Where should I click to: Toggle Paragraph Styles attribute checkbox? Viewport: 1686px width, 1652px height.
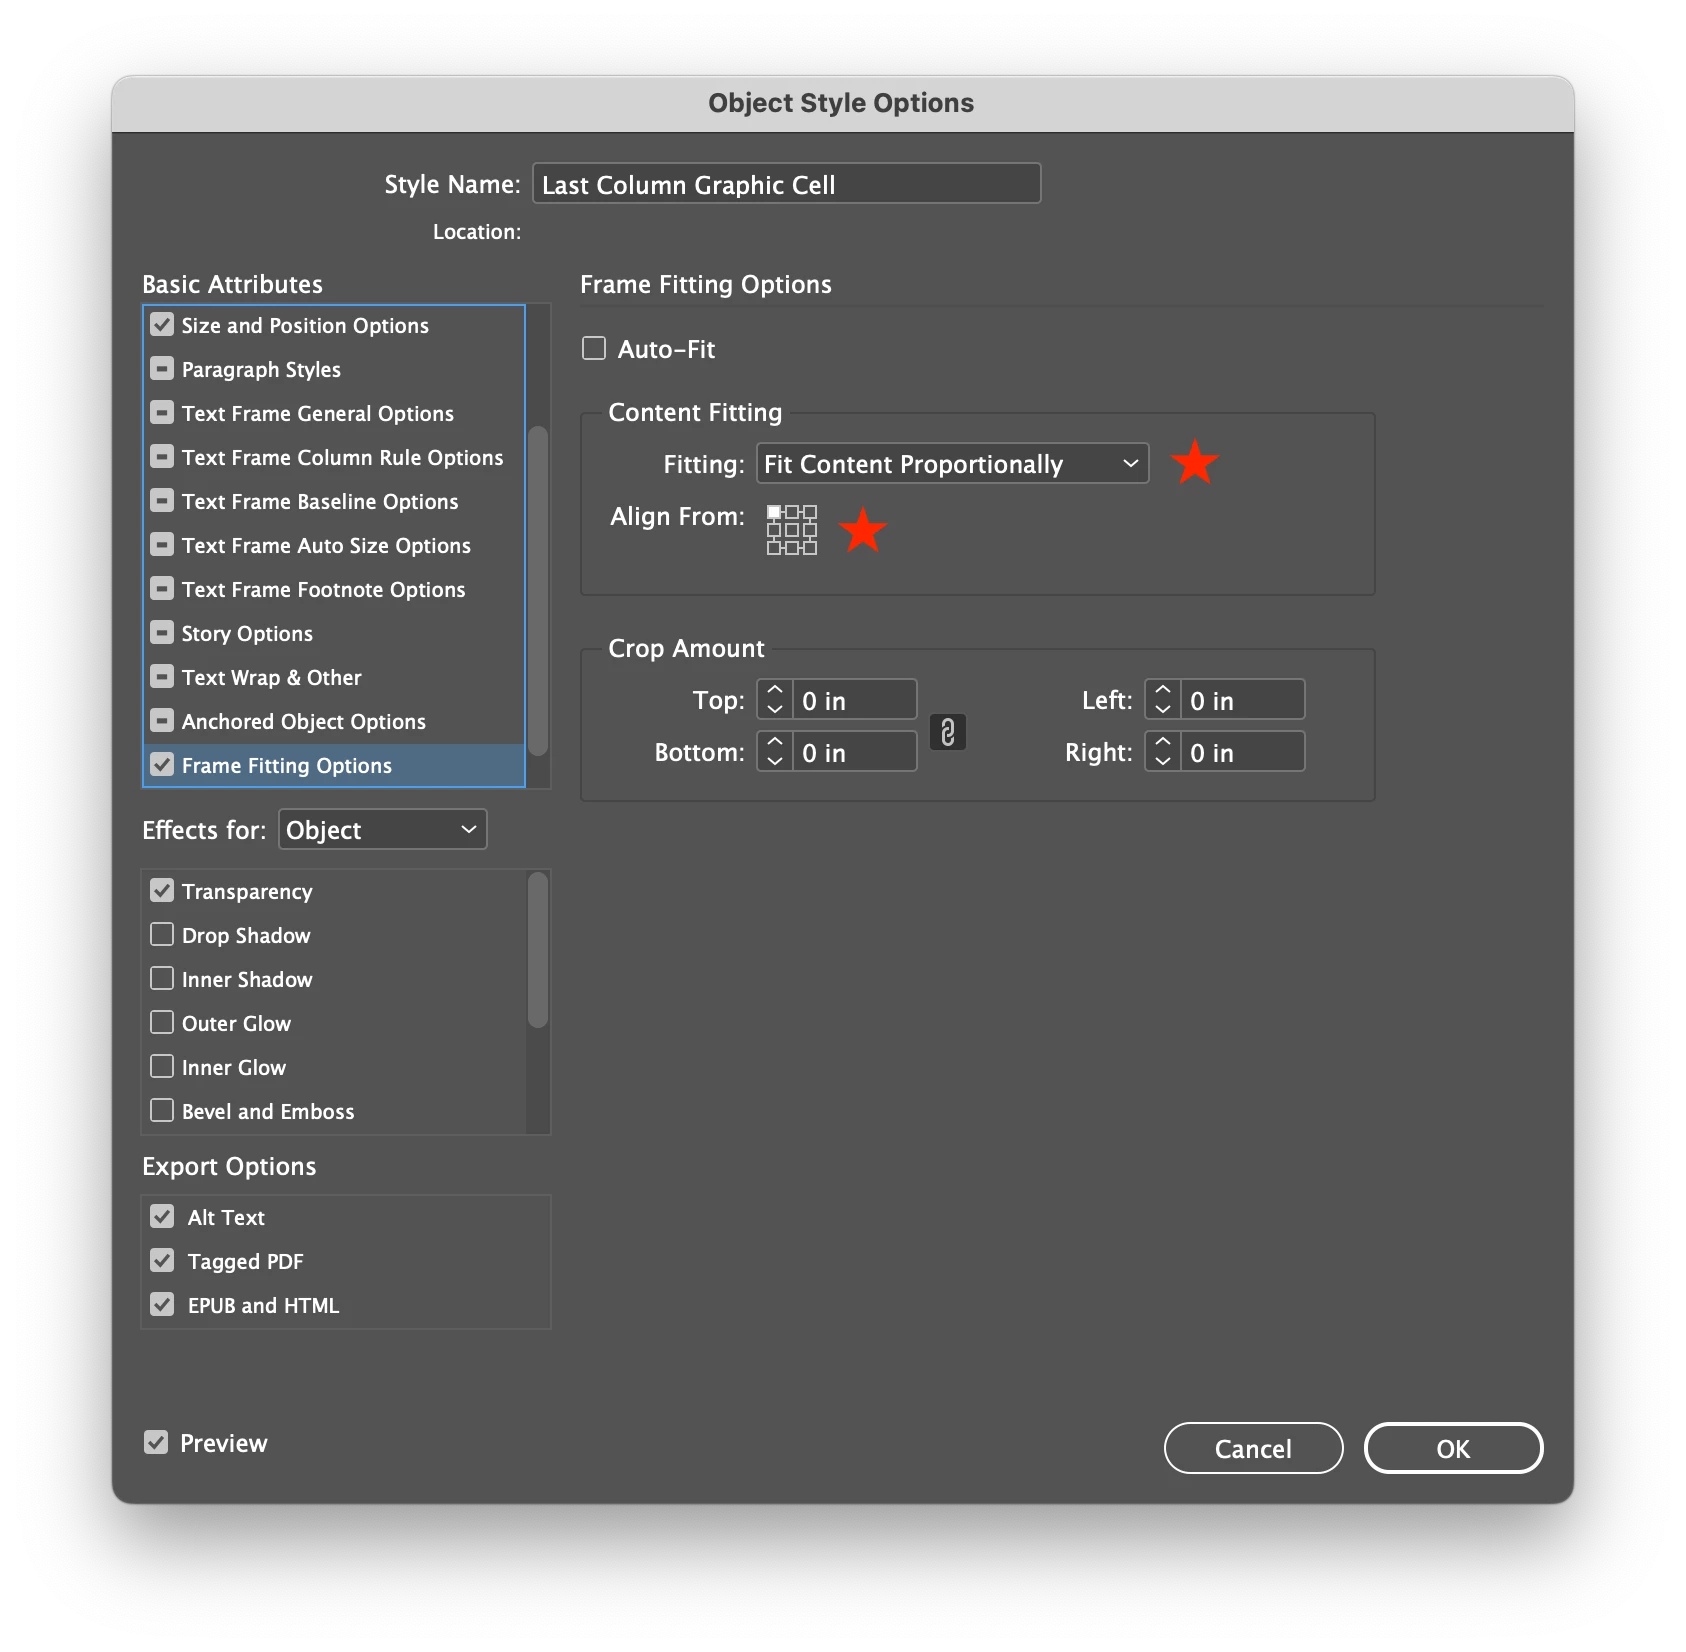pos(162,369)
